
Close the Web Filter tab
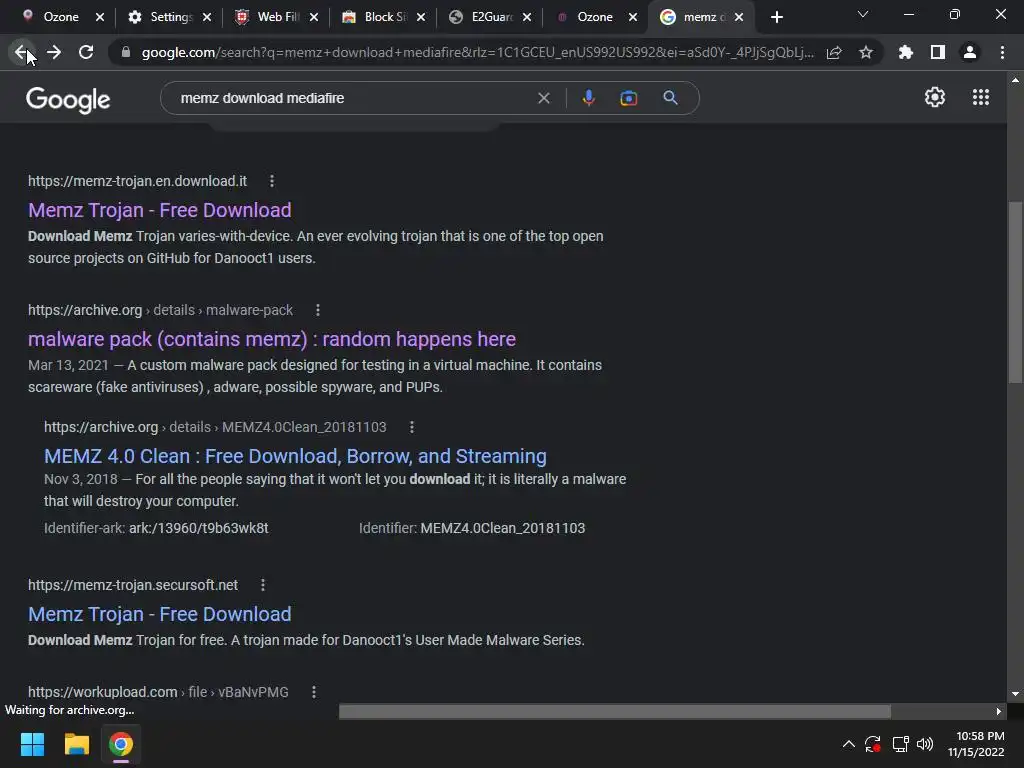(314, 17)
